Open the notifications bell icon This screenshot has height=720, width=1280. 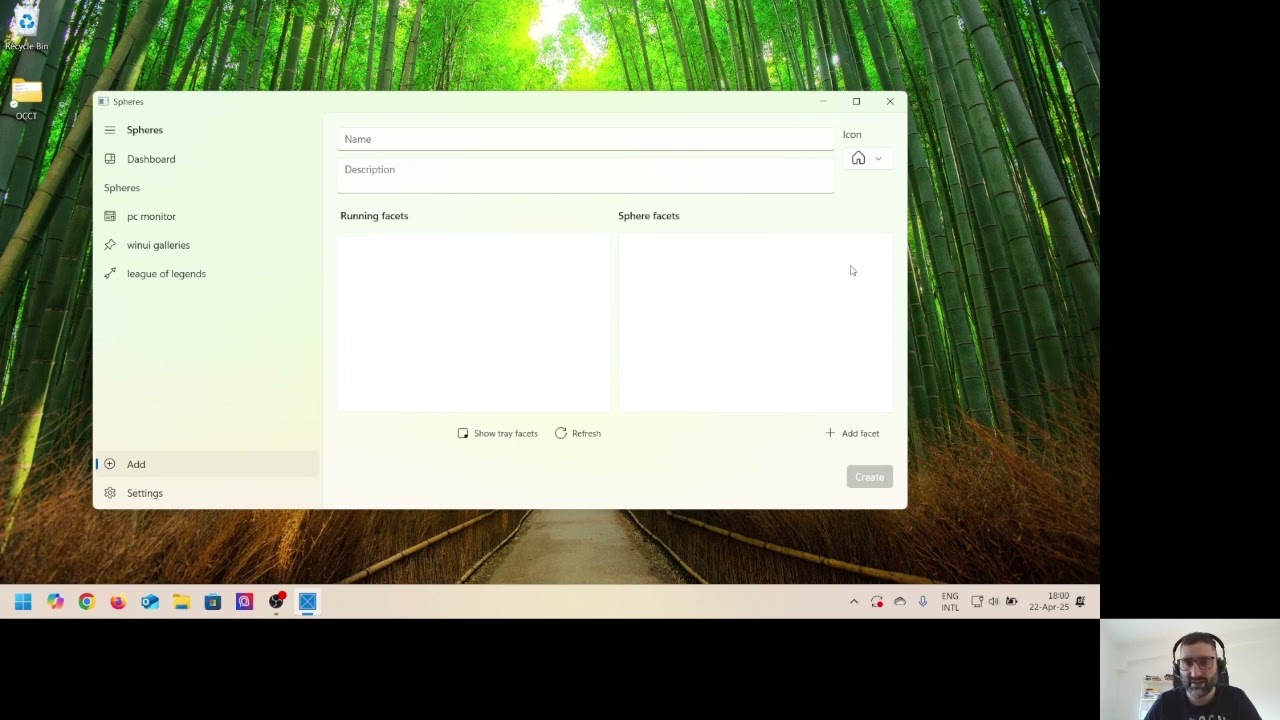[x=1080, y=601]
